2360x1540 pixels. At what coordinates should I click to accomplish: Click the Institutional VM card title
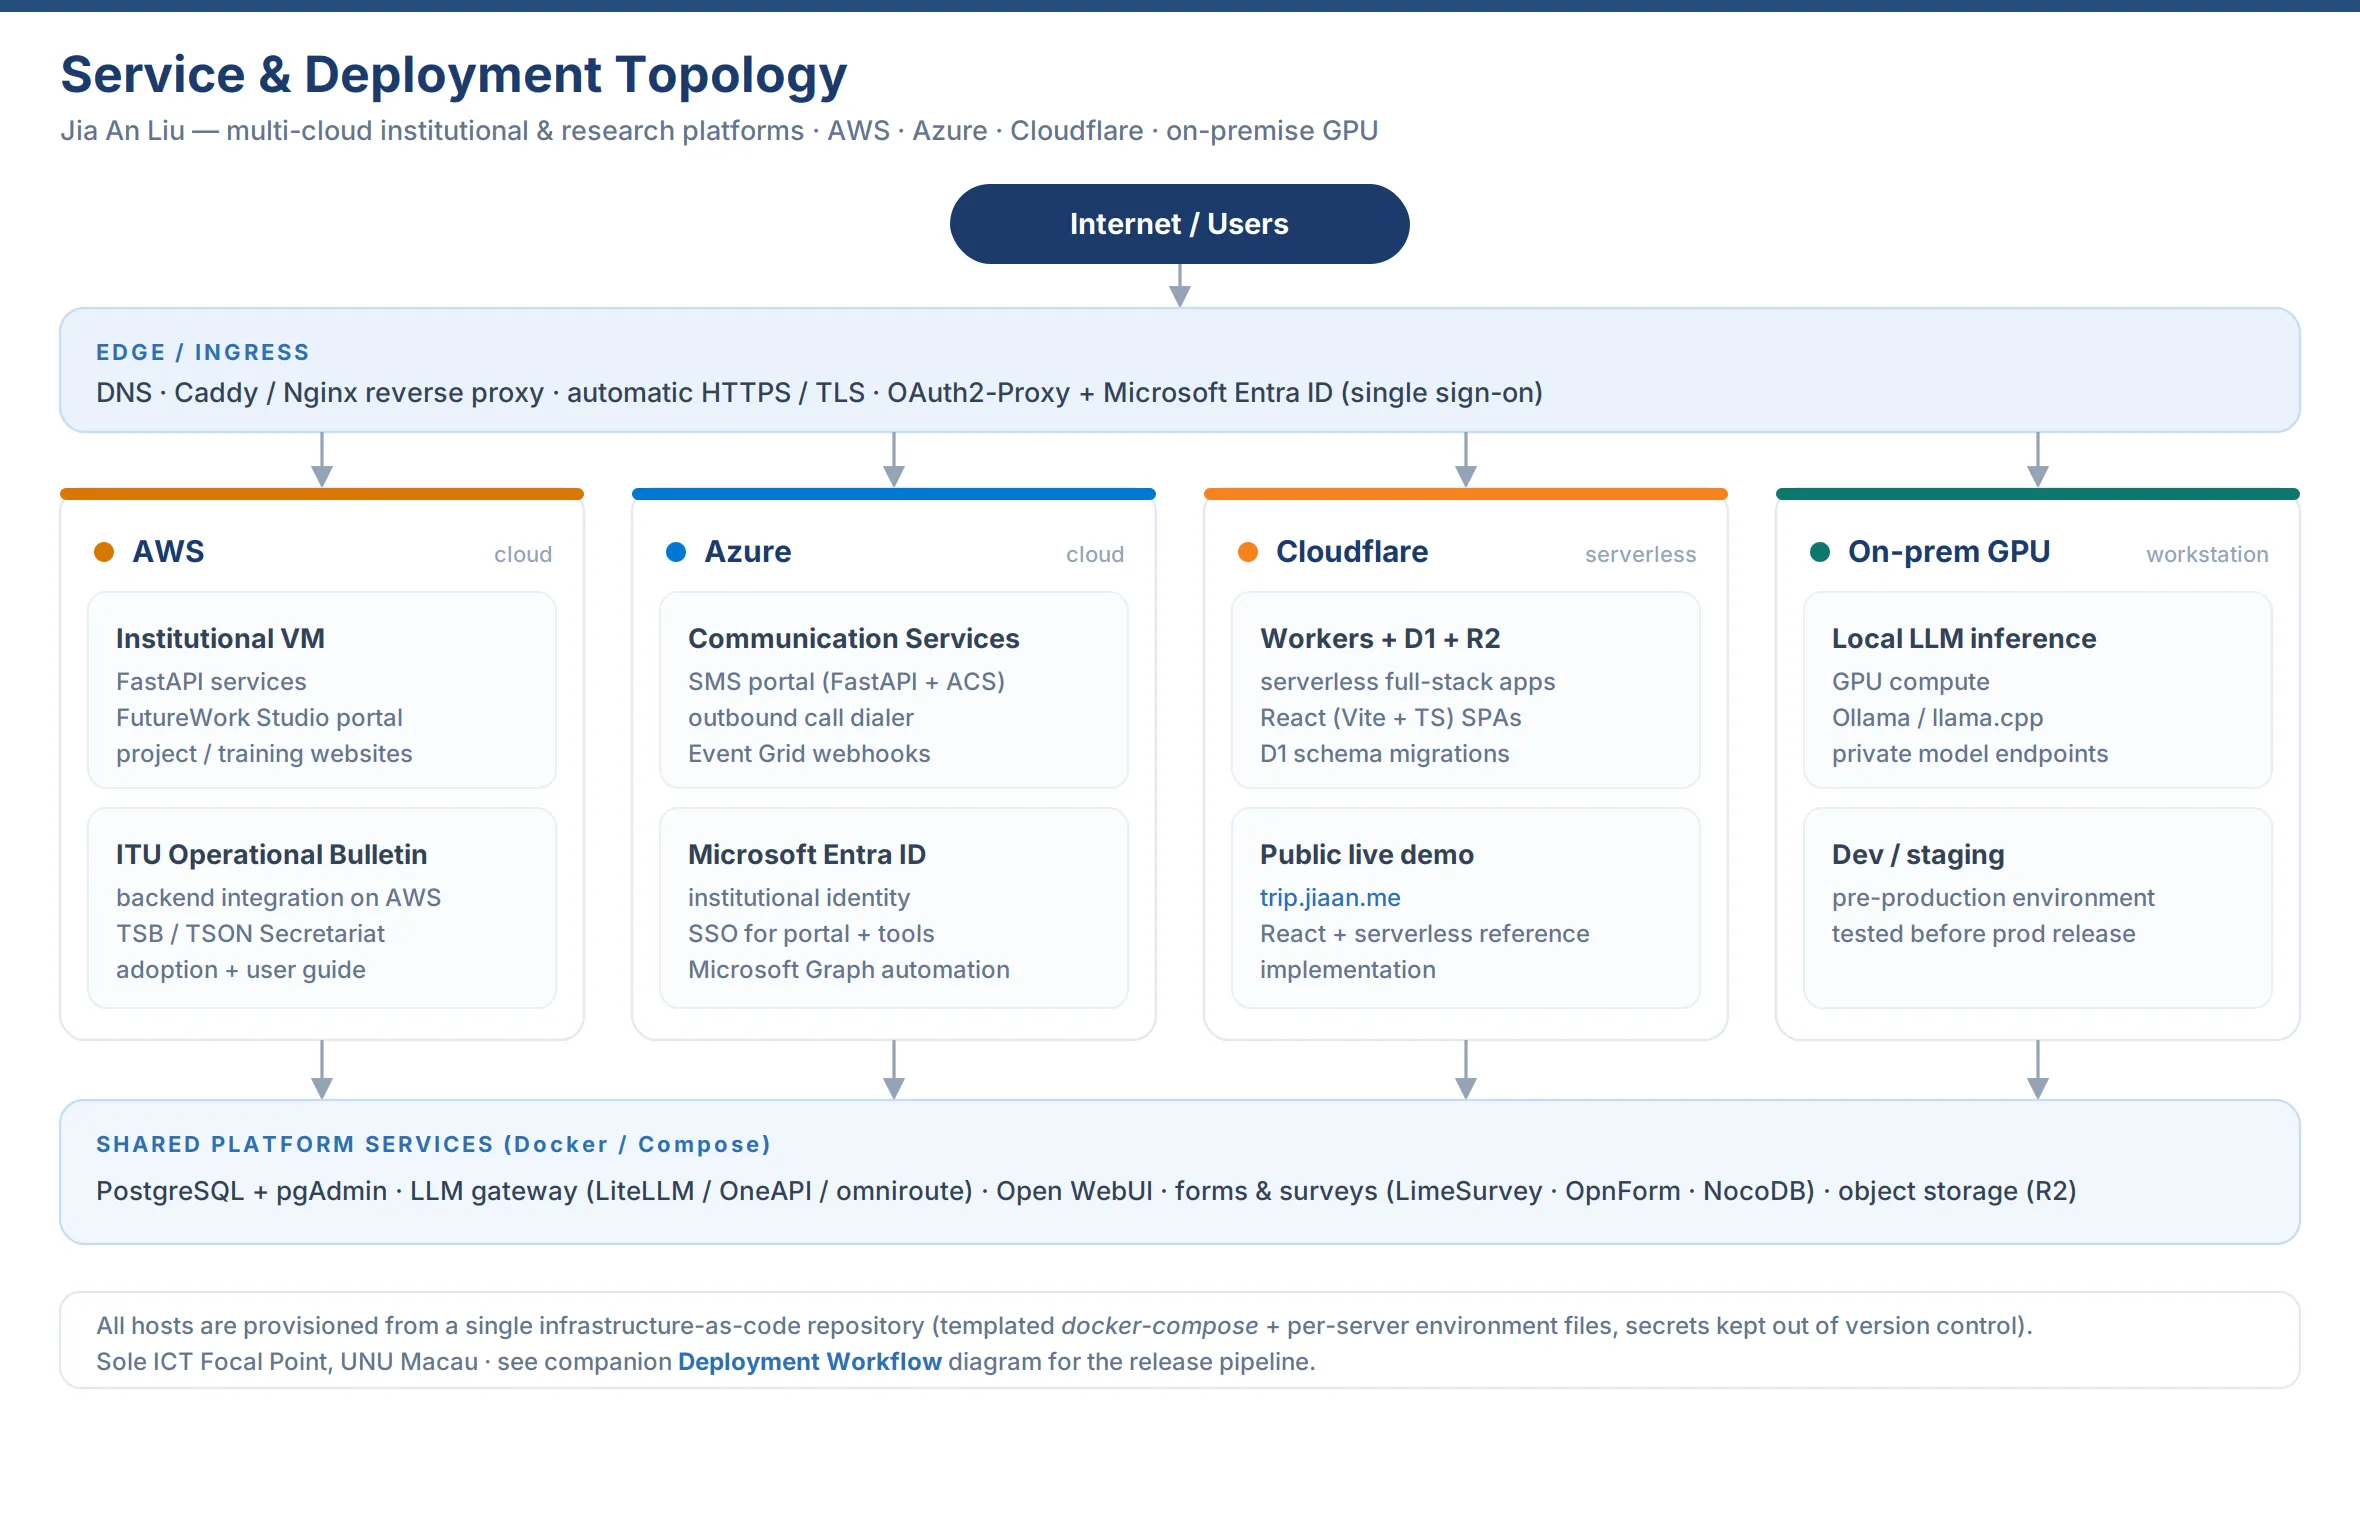pyautogui.click(x=220, y=638)
